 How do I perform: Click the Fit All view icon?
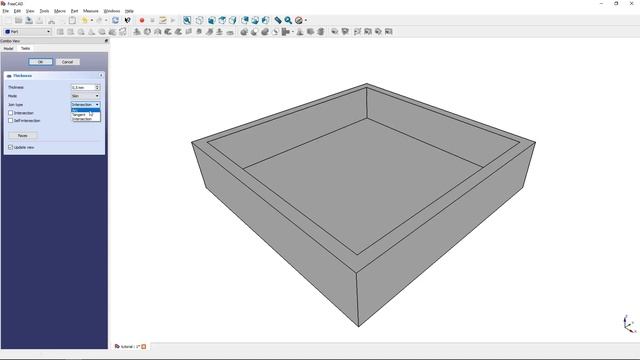point(187,20)
